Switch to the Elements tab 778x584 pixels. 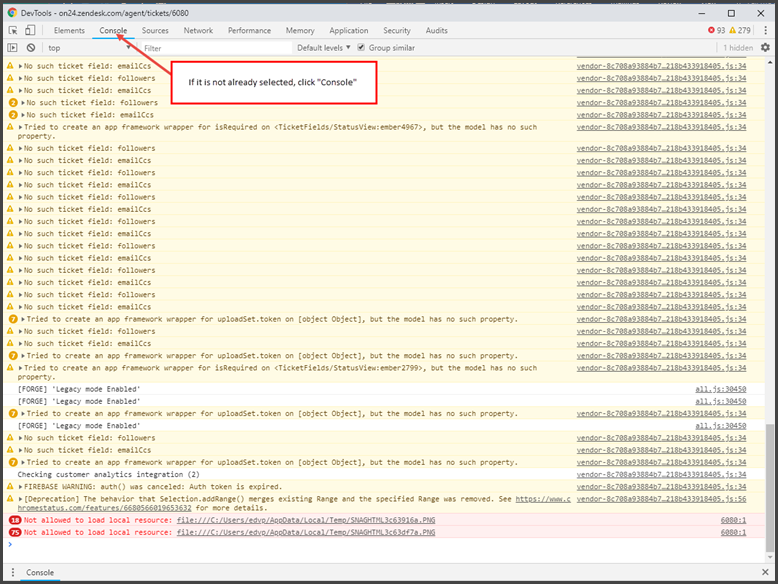[x=69, y=31]
